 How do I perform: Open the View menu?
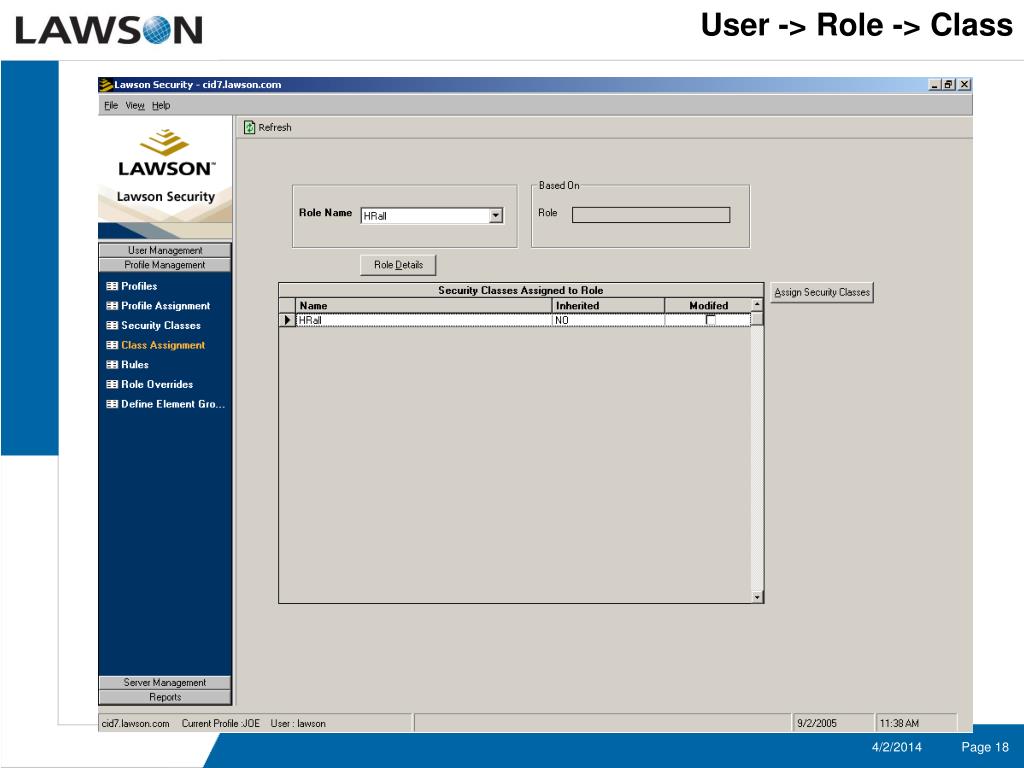click(x=135, y=105)
